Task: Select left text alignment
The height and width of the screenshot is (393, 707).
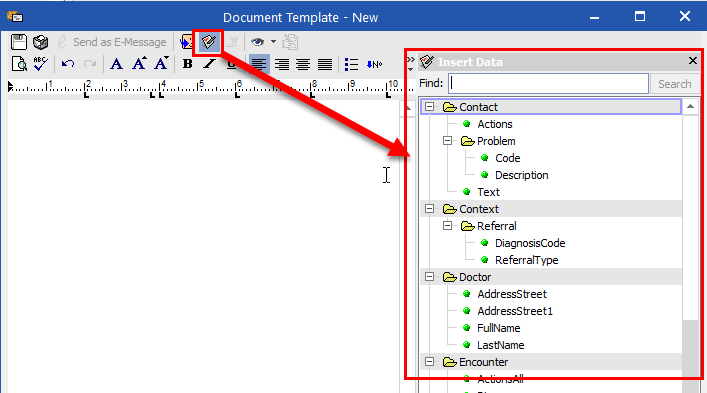Action: coord(259,64)
